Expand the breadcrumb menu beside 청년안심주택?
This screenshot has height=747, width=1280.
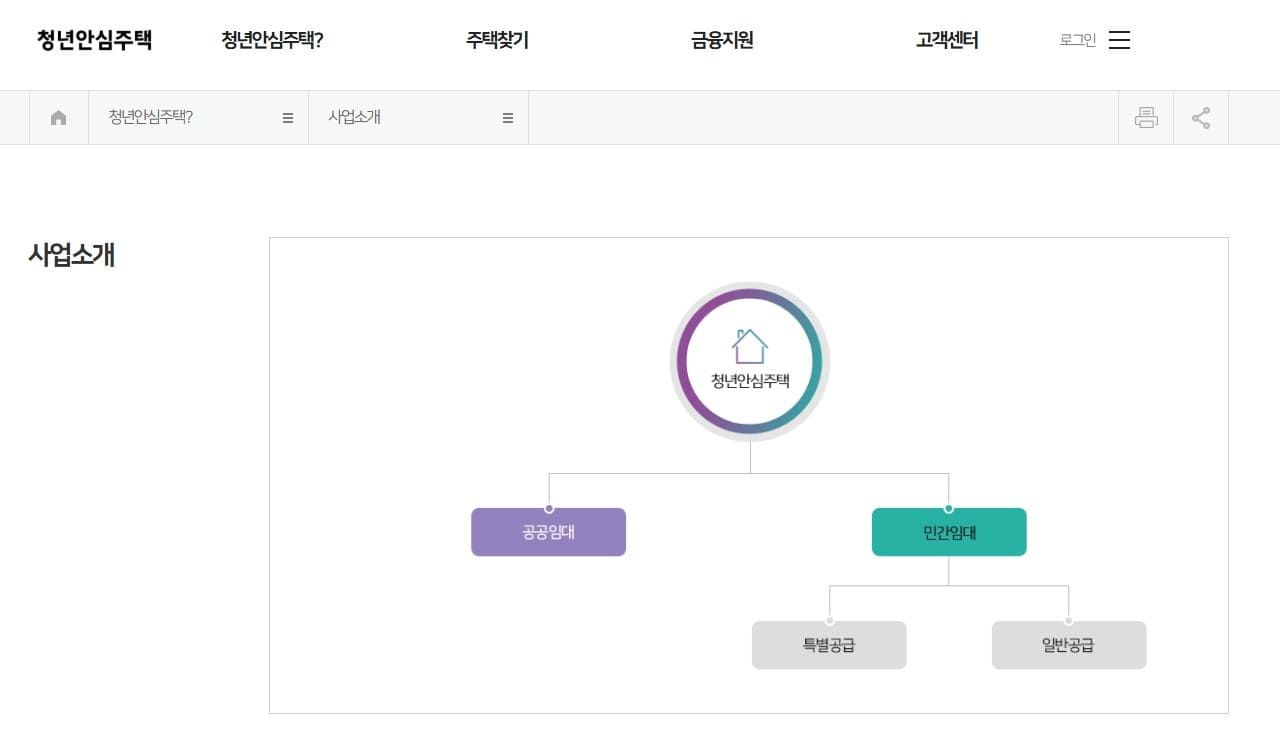(x=287, y=117)
